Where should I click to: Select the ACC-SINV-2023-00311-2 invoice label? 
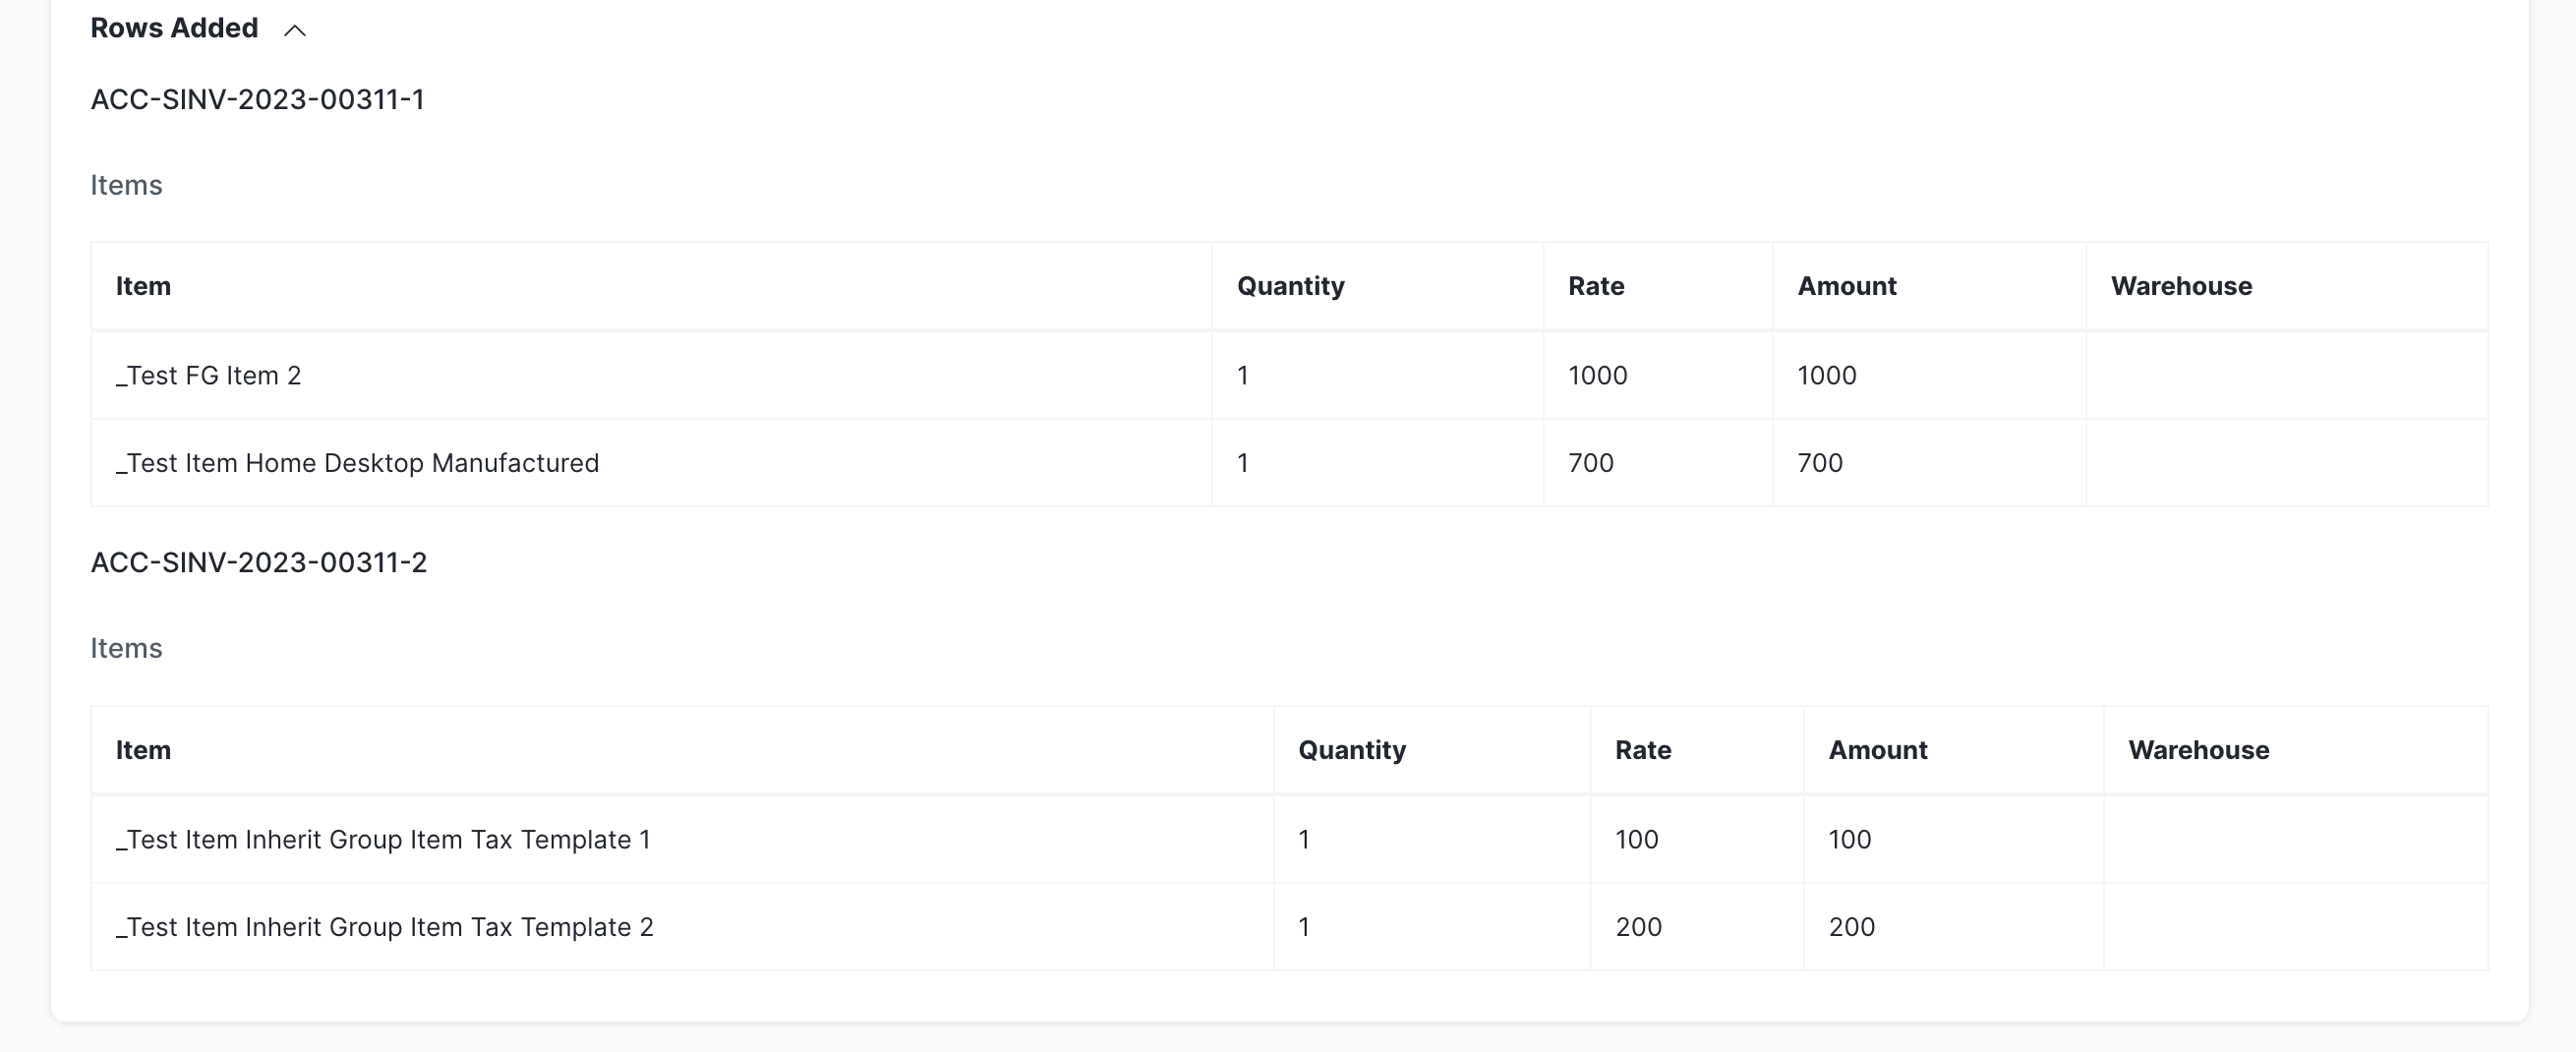tap(258, 562)
